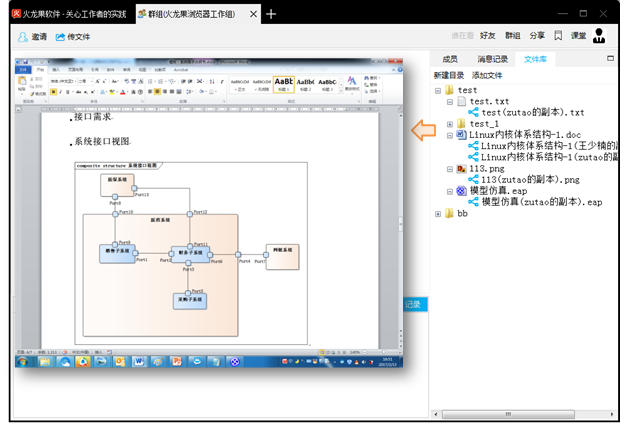Click the 添加文件 button
Viewport: 629px width, 430px height.
coord(487,75)
